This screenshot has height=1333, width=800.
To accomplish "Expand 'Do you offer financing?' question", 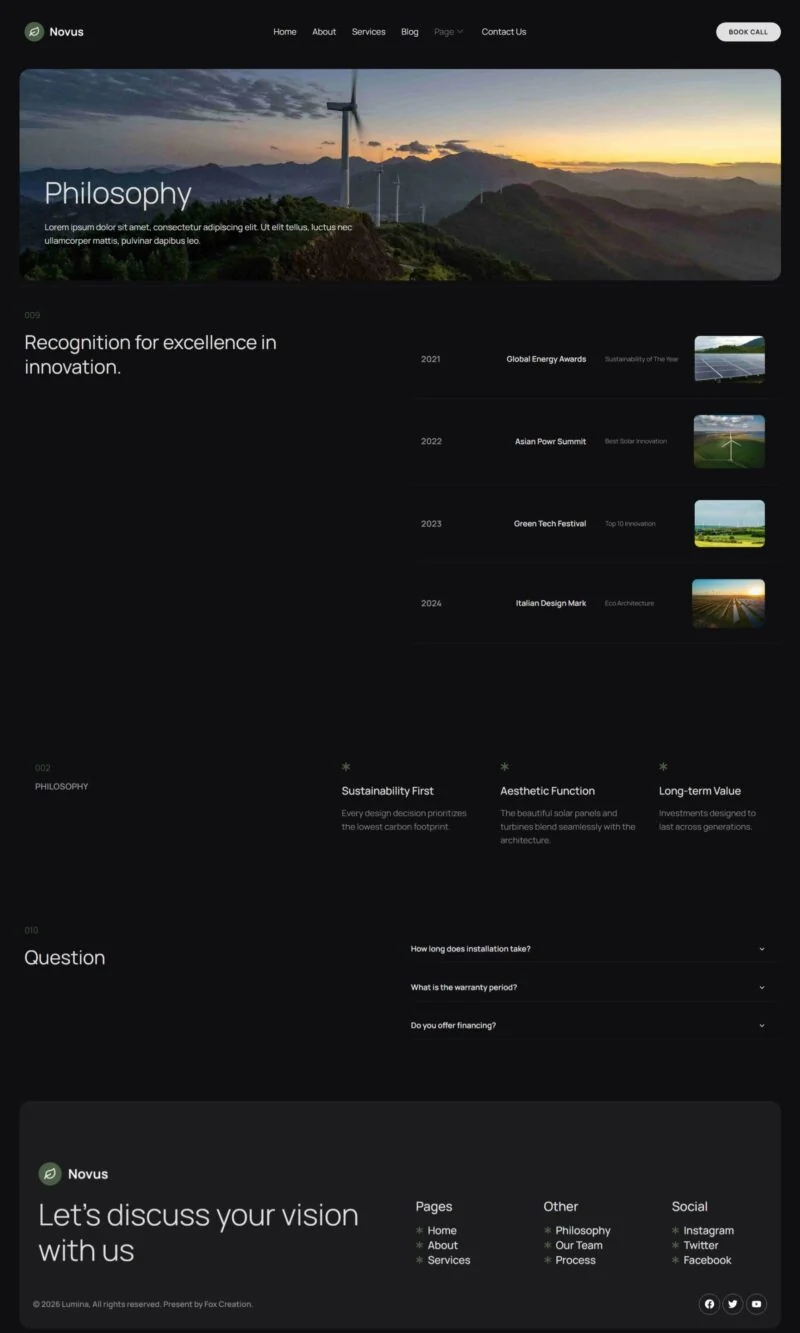I will click(x=589, y=1025).
